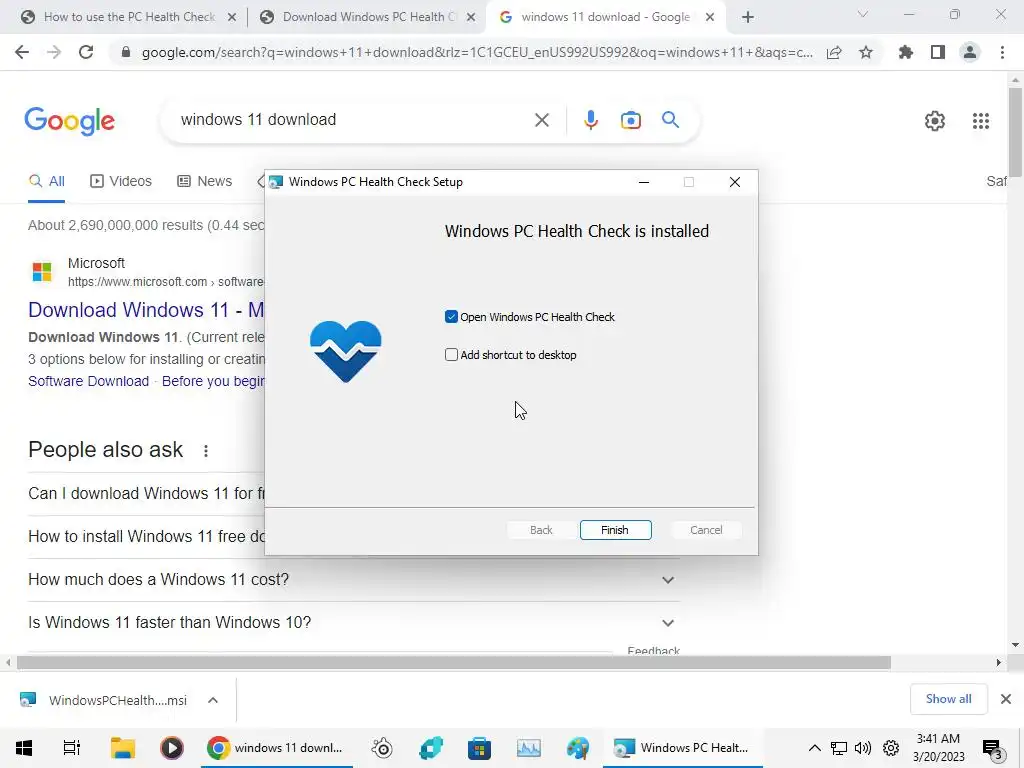Select the All search filter

pos(47,182)
